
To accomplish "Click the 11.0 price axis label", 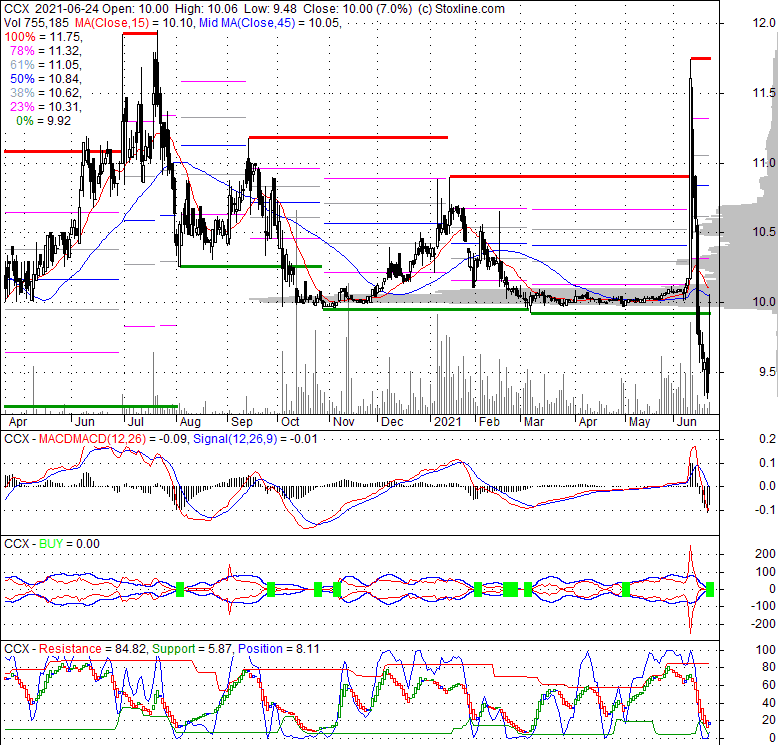I will [x=764, y=163].
